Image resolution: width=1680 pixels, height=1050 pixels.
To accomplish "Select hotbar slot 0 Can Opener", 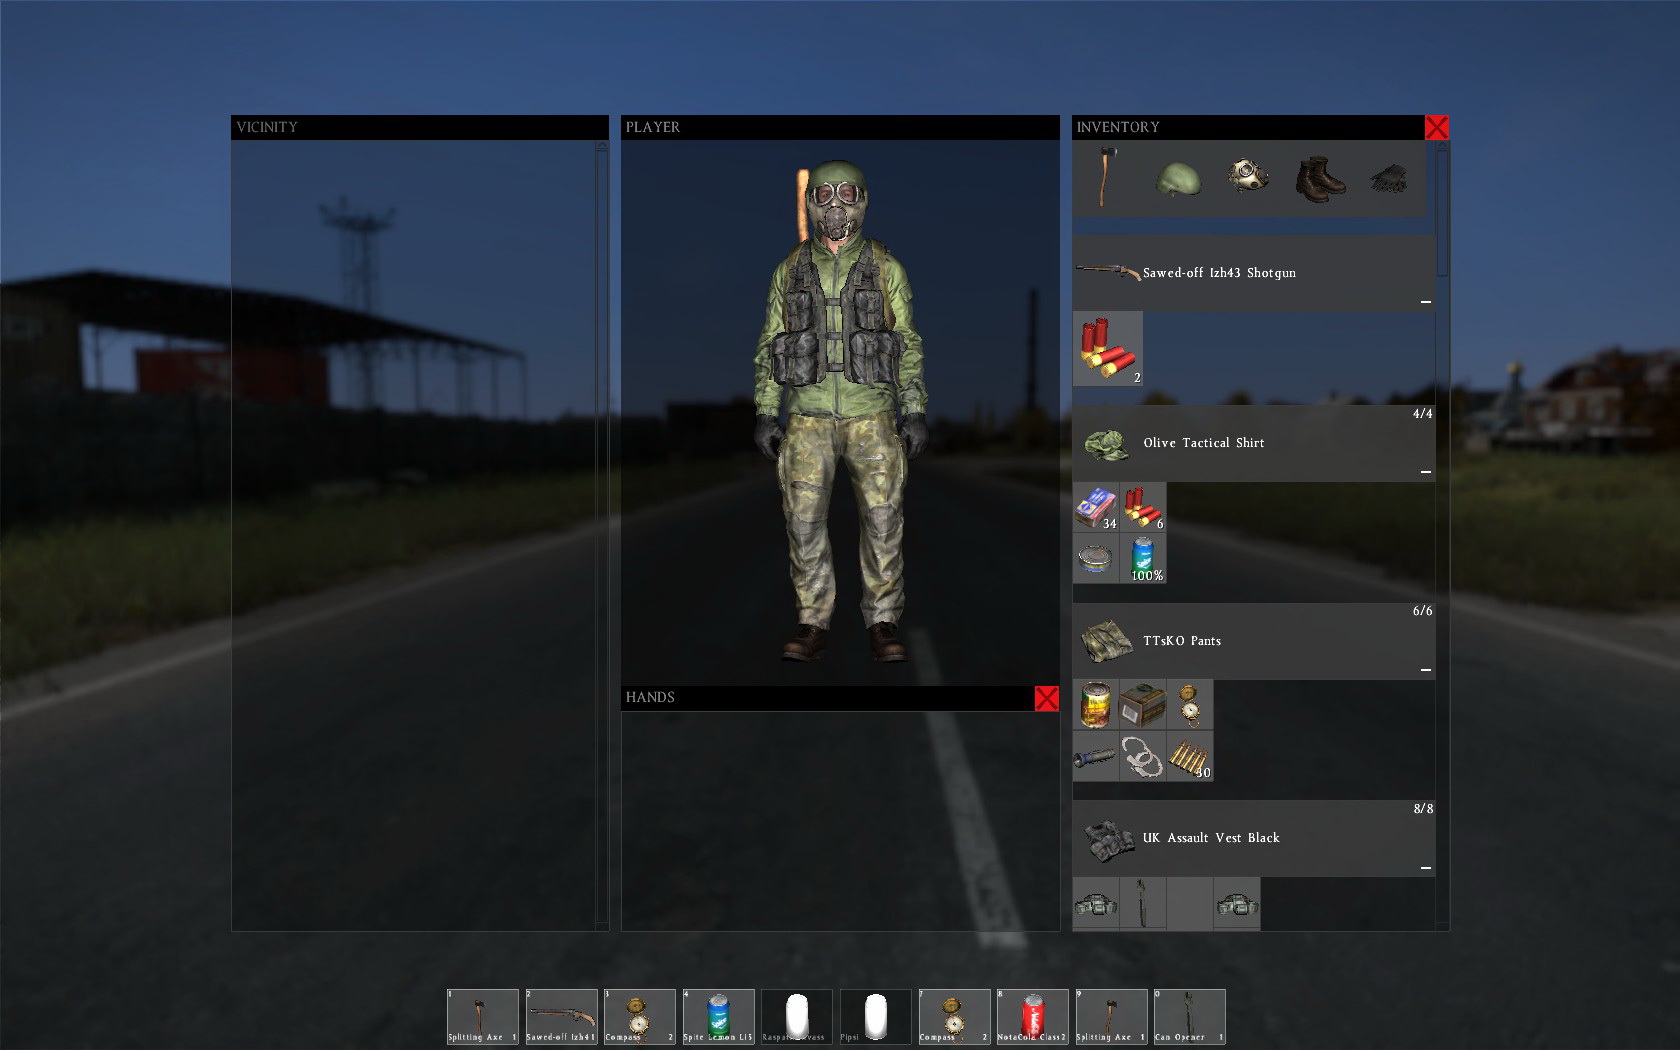I will [1190, 1017].
